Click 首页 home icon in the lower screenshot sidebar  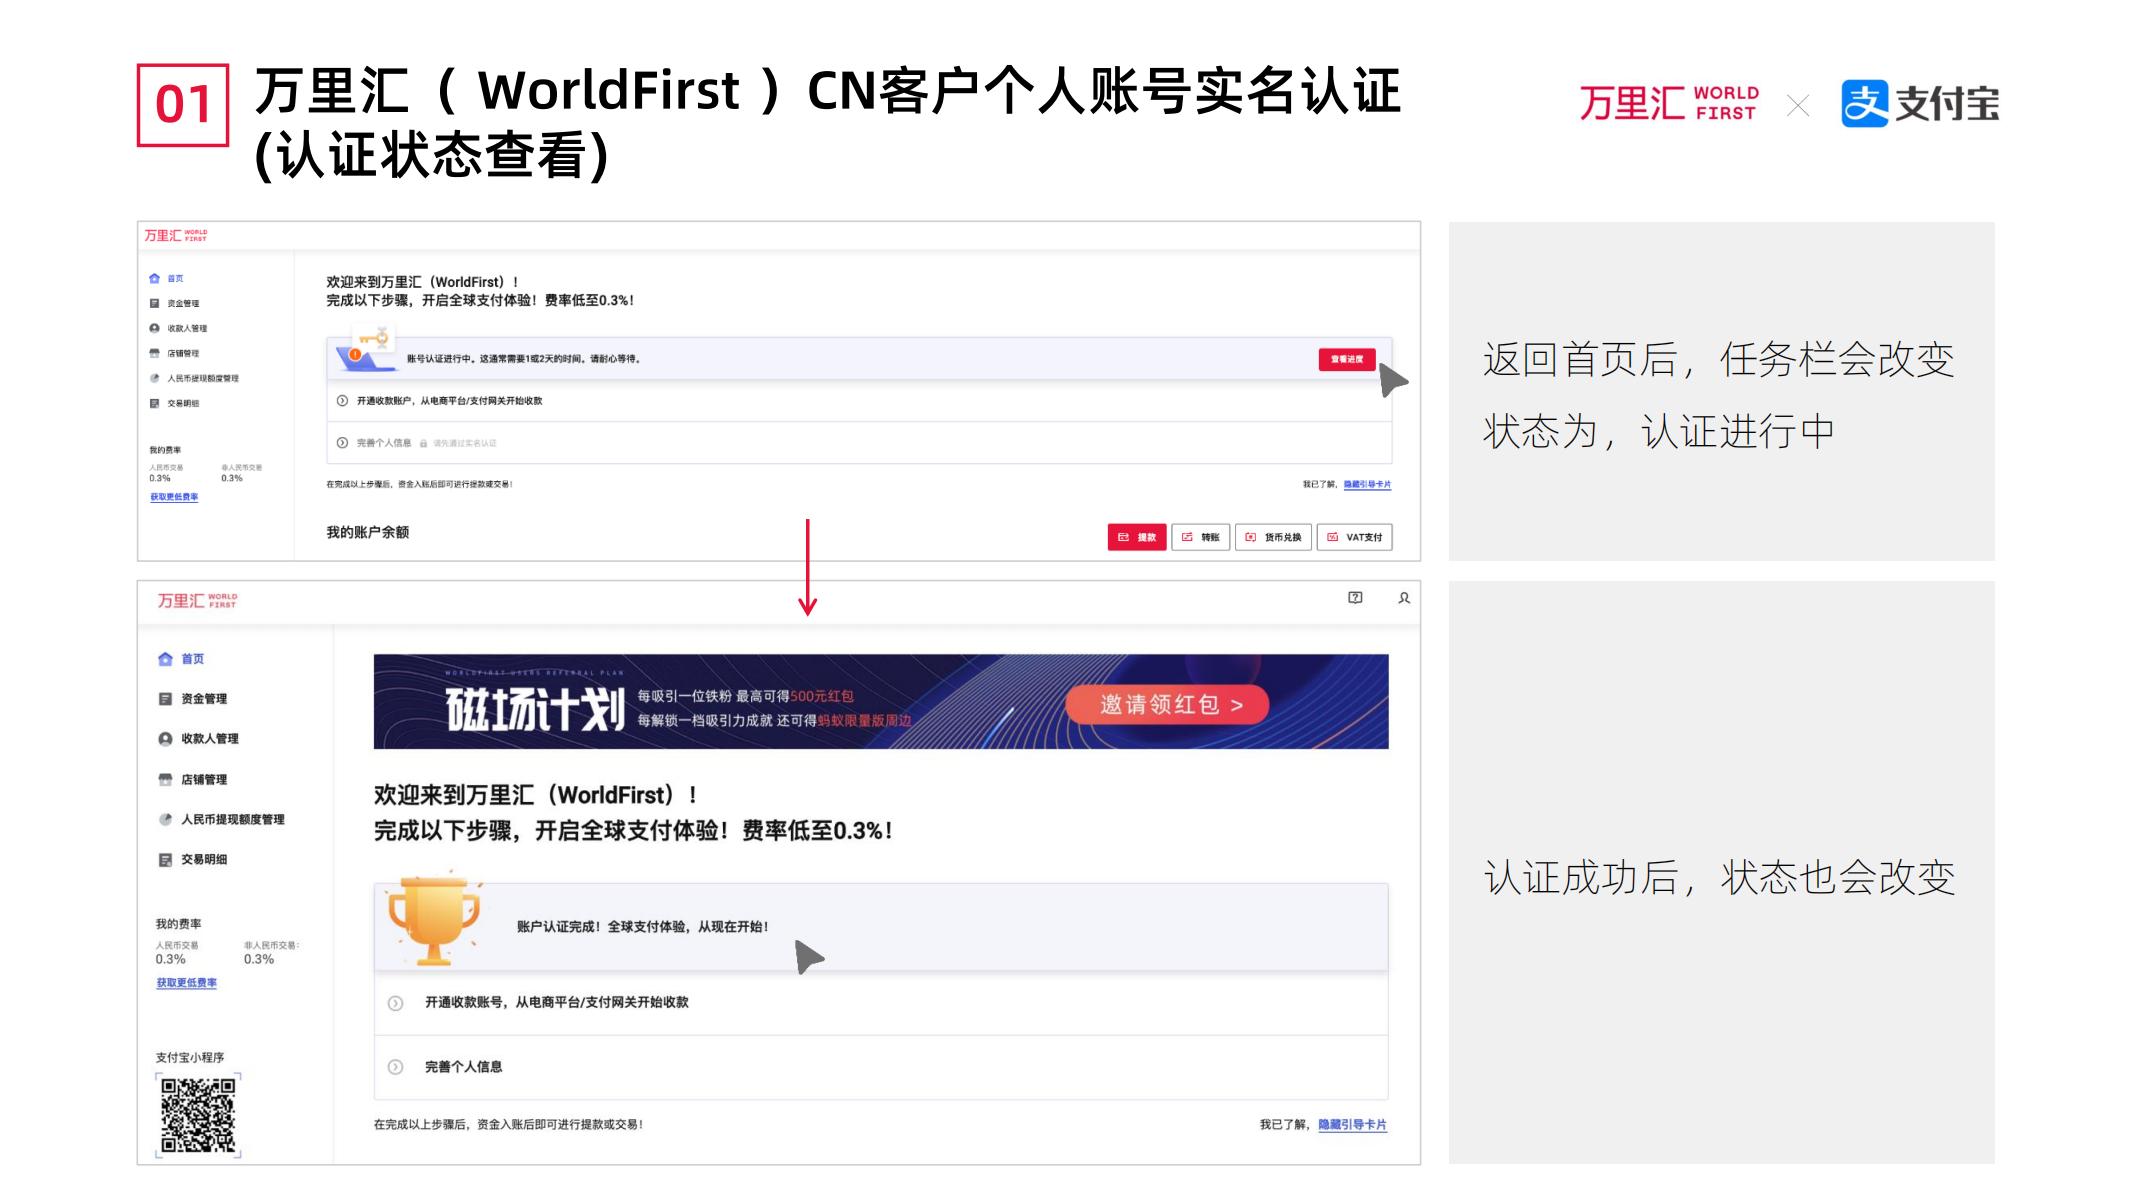point(165,659)
